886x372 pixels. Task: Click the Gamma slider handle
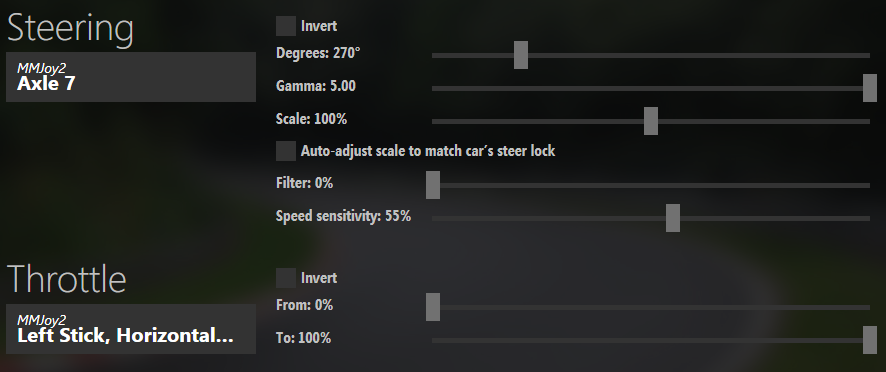coord(870,88)
